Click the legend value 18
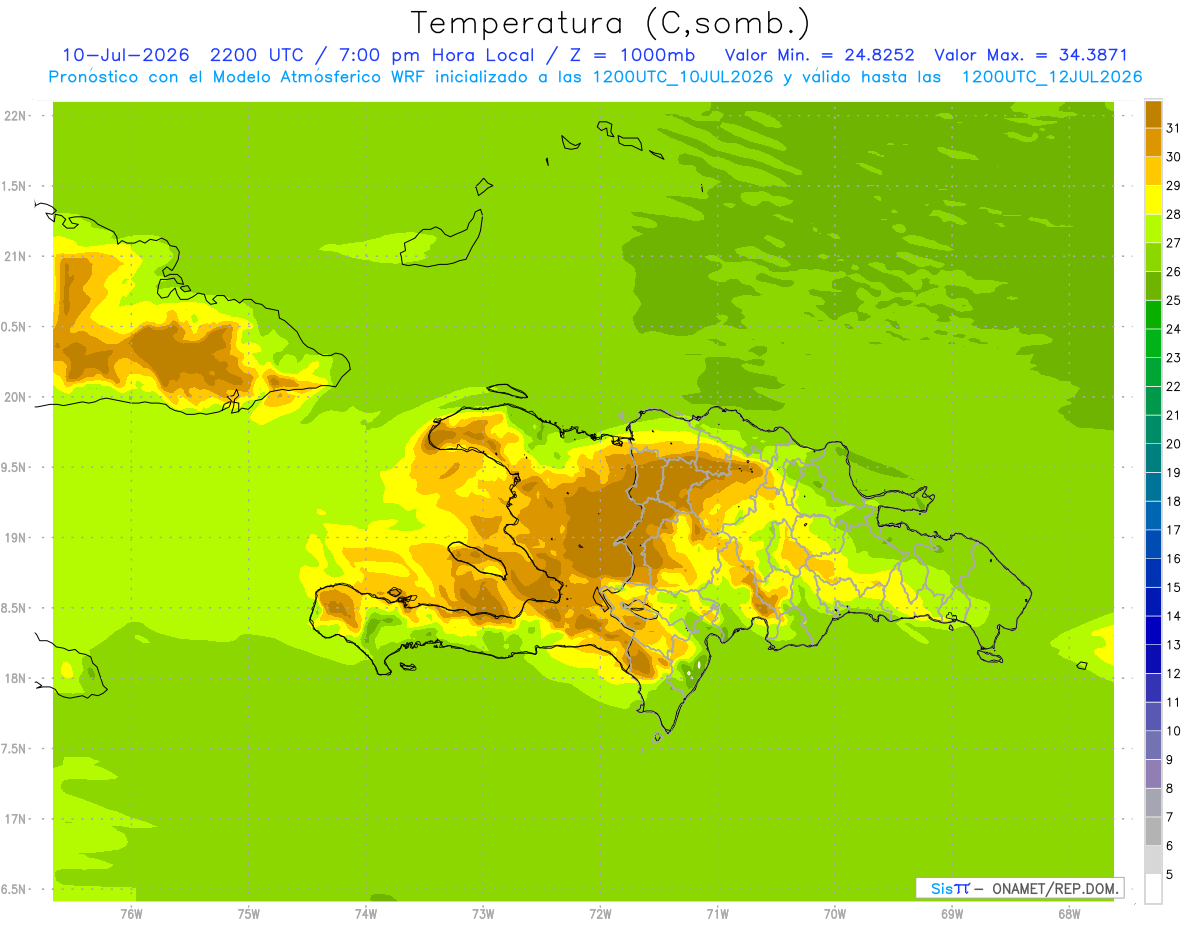 click(x=1173, y=501)
